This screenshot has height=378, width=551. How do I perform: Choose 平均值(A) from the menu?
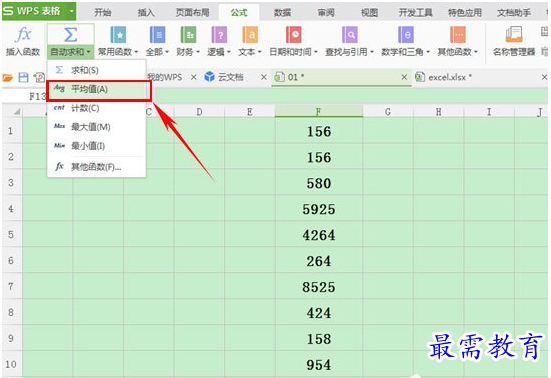(x=97, y=89)
